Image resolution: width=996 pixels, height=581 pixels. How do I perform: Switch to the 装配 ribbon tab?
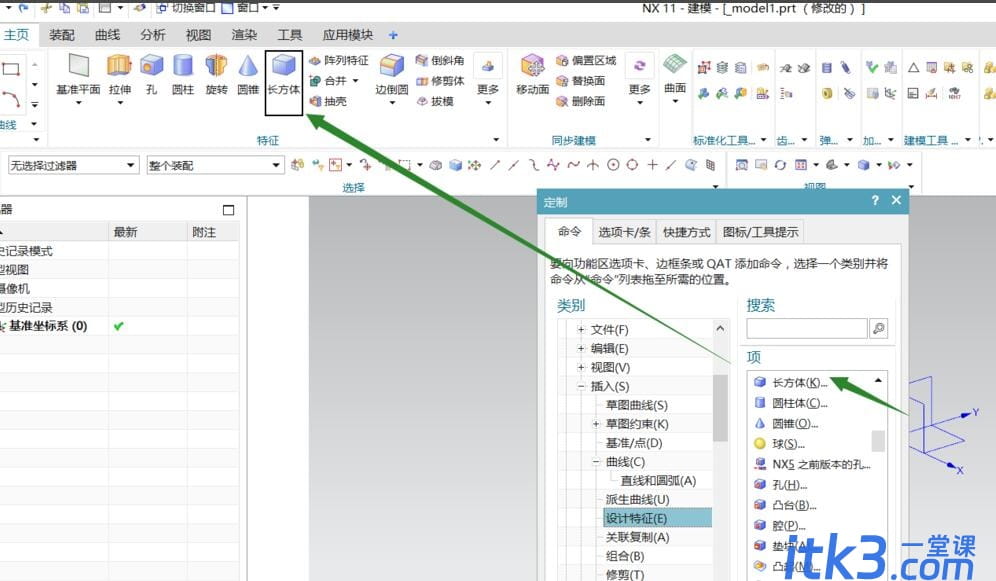click(62, 35)
